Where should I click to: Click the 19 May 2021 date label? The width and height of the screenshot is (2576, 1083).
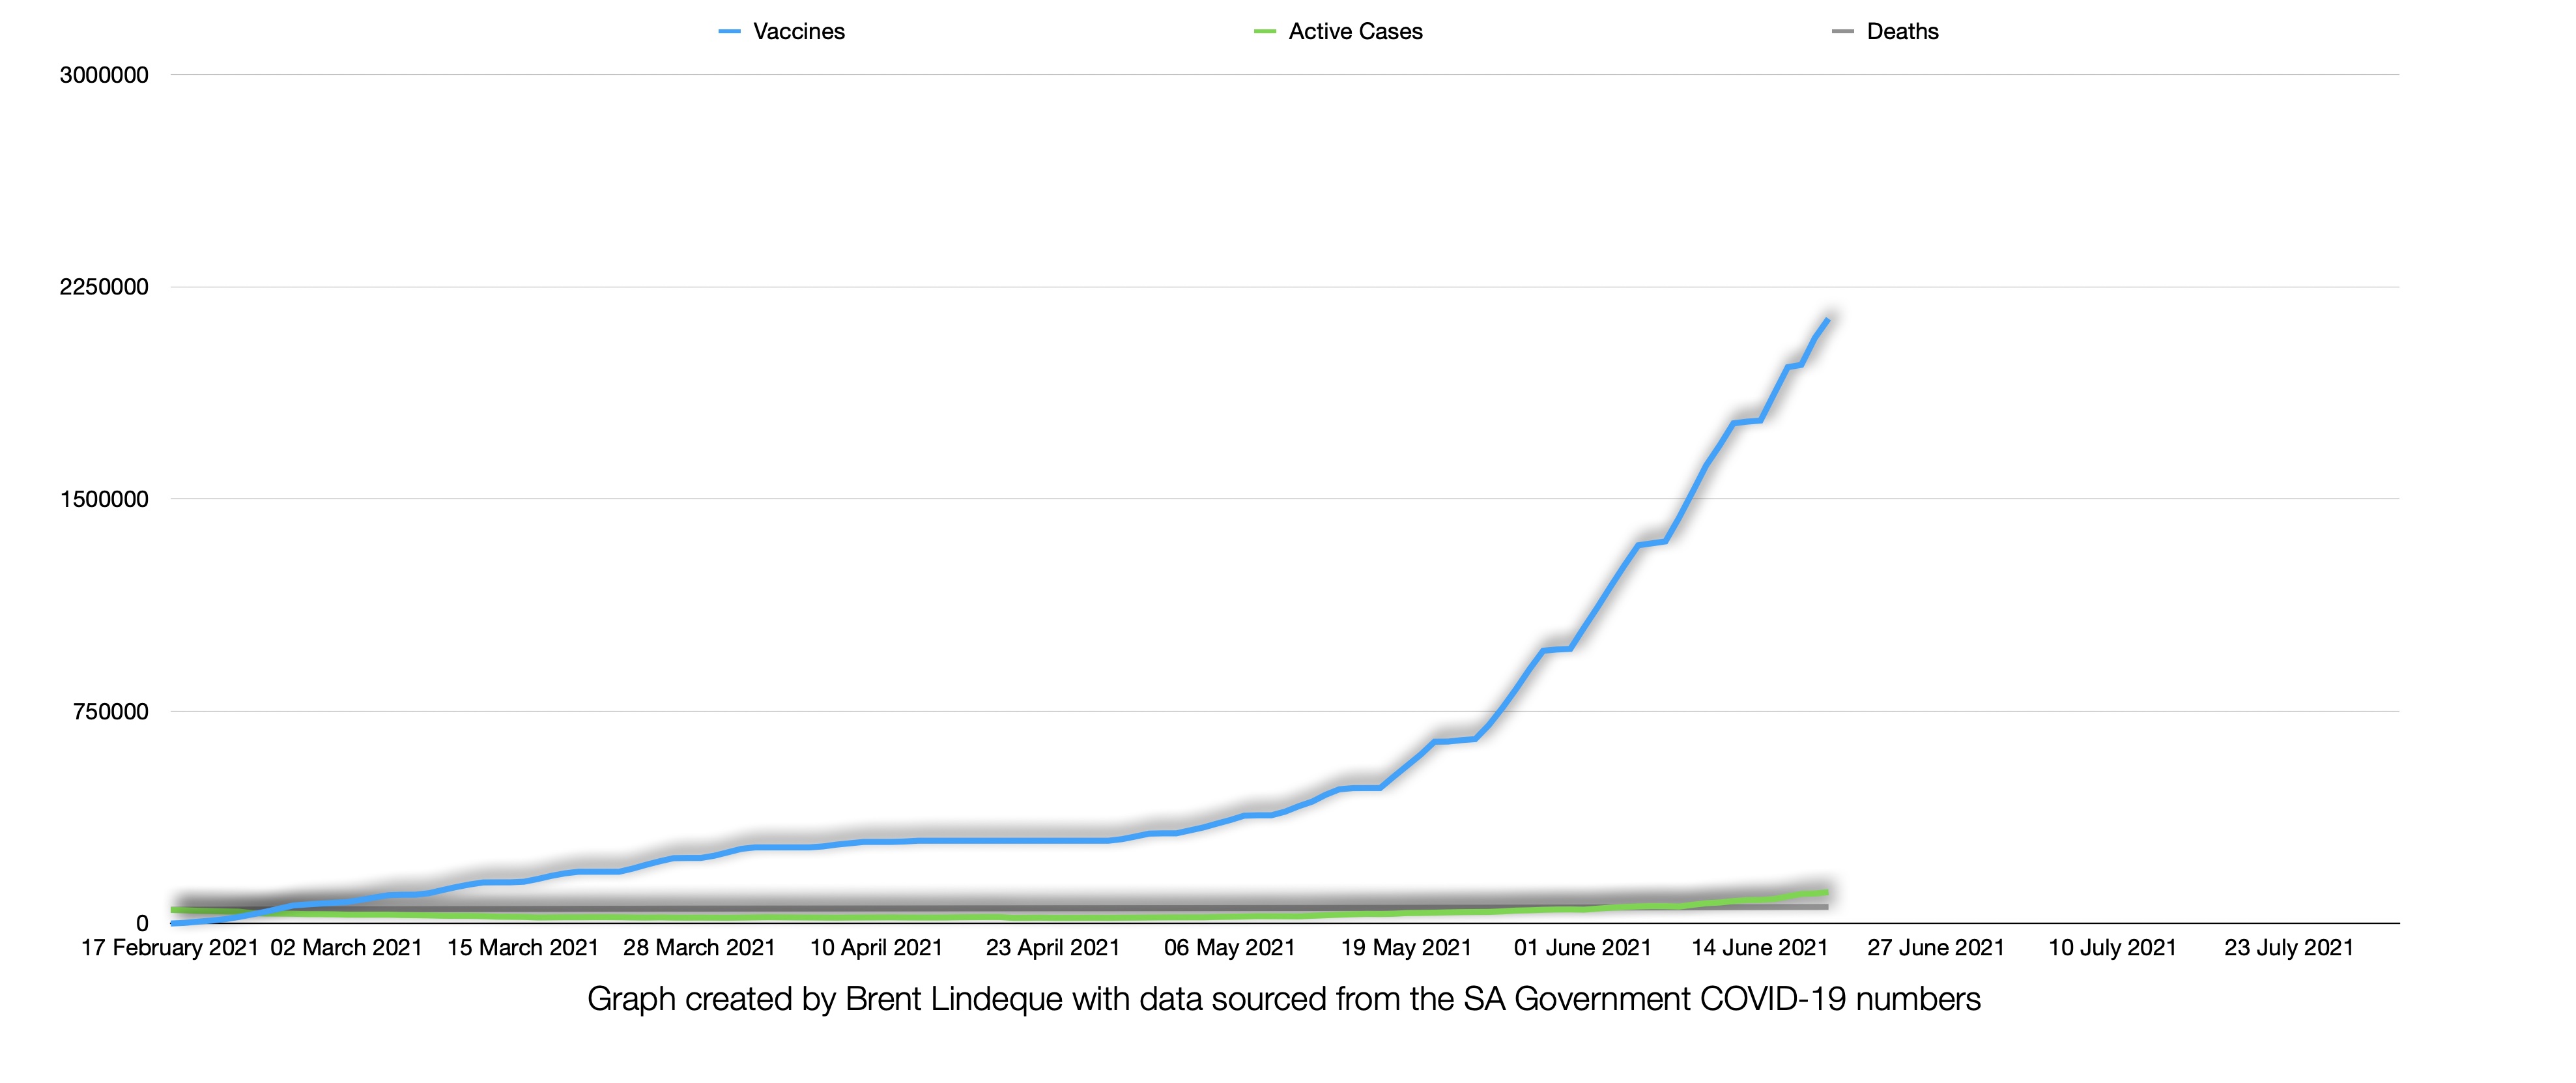tap(1406, 947)
